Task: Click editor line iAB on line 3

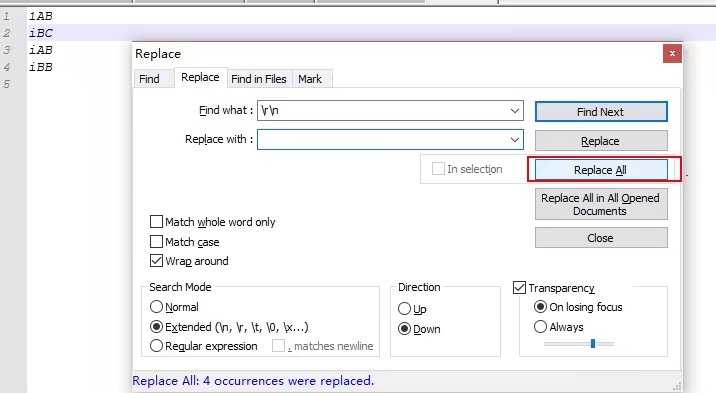Action: (41, 50)
